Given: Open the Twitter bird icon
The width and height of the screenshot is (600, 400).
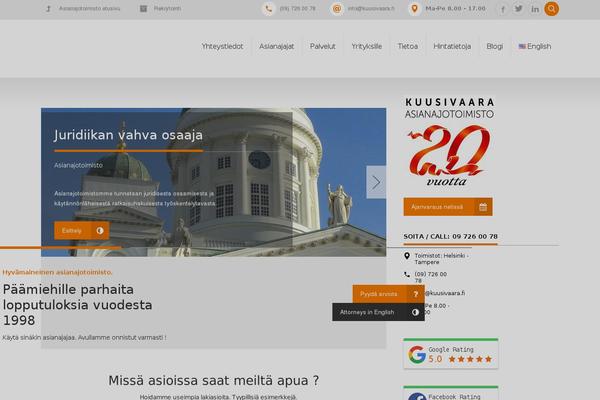Looking at the screenshot, I should (518, 8).
